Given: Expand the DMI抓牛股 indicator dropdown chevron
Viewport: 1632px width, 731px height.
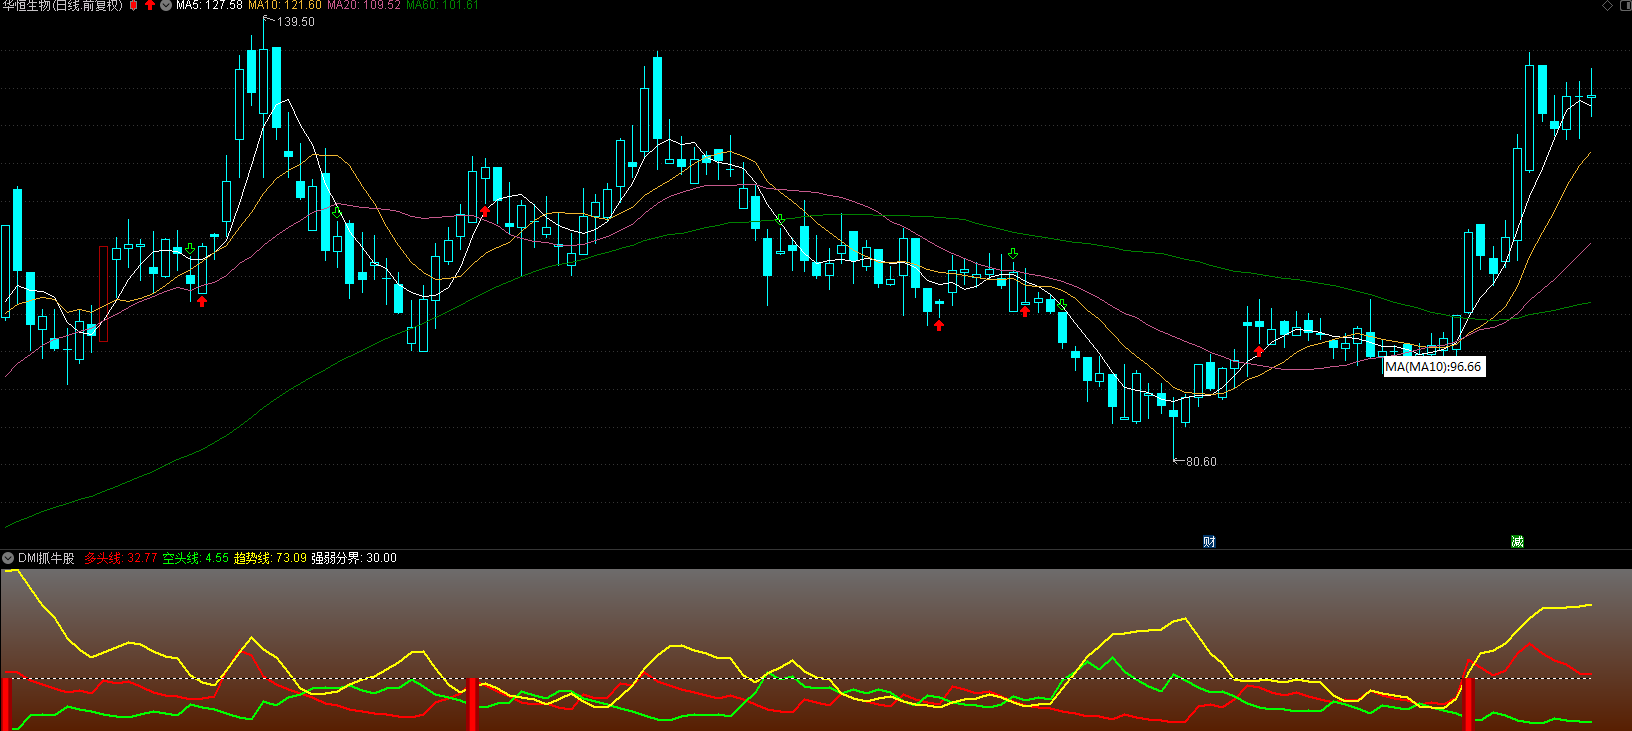Looking at the screenshot, I should click(x=8, y=558).
